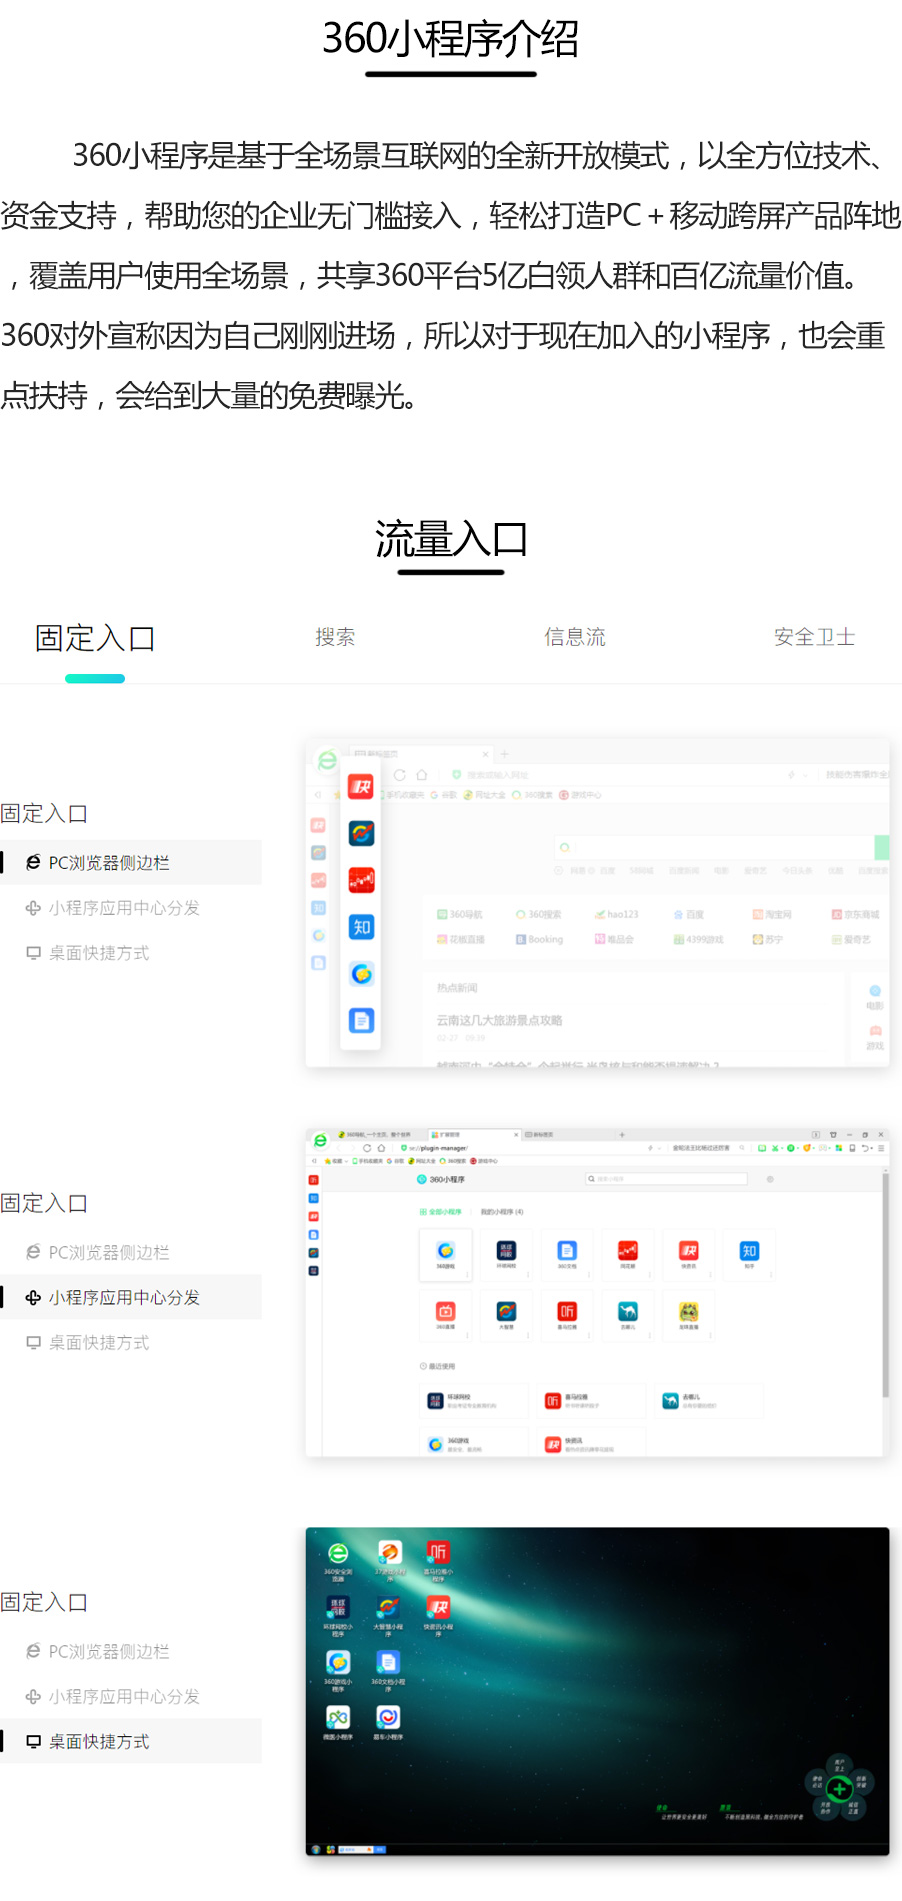Image resolution: width=902 pixels, height=1901 pixels.
Task: Click 知乎 tile in the mini-program grid
Action: tap(749, 1255)
